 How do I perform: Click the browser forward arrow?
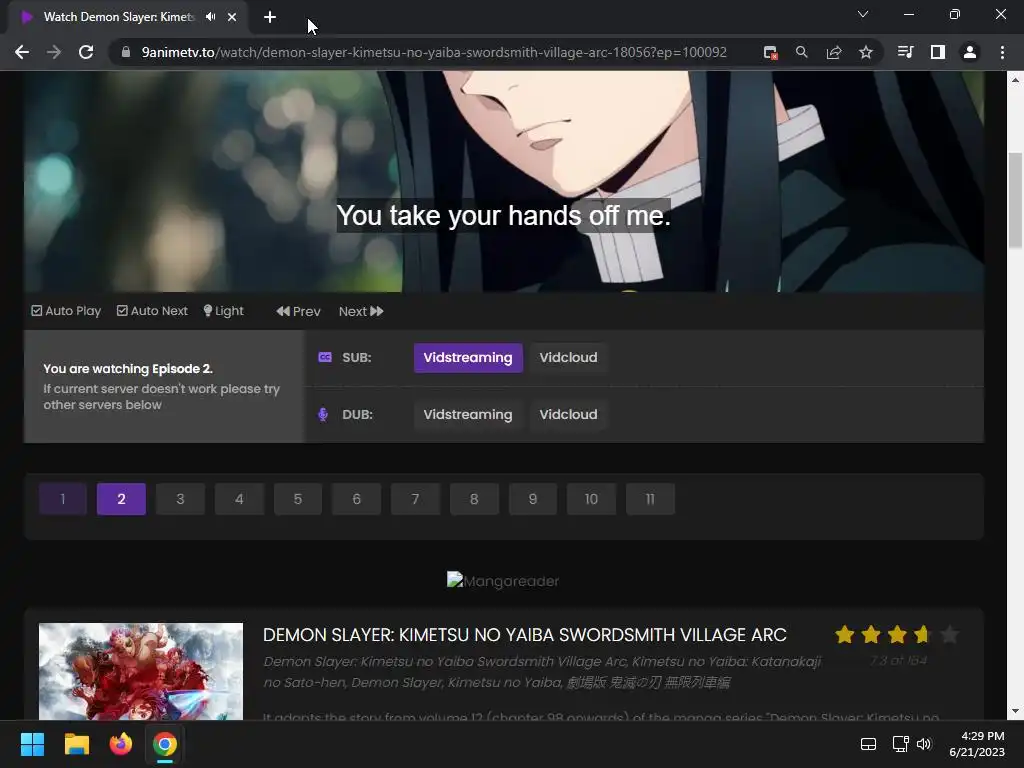pos(54,52)
